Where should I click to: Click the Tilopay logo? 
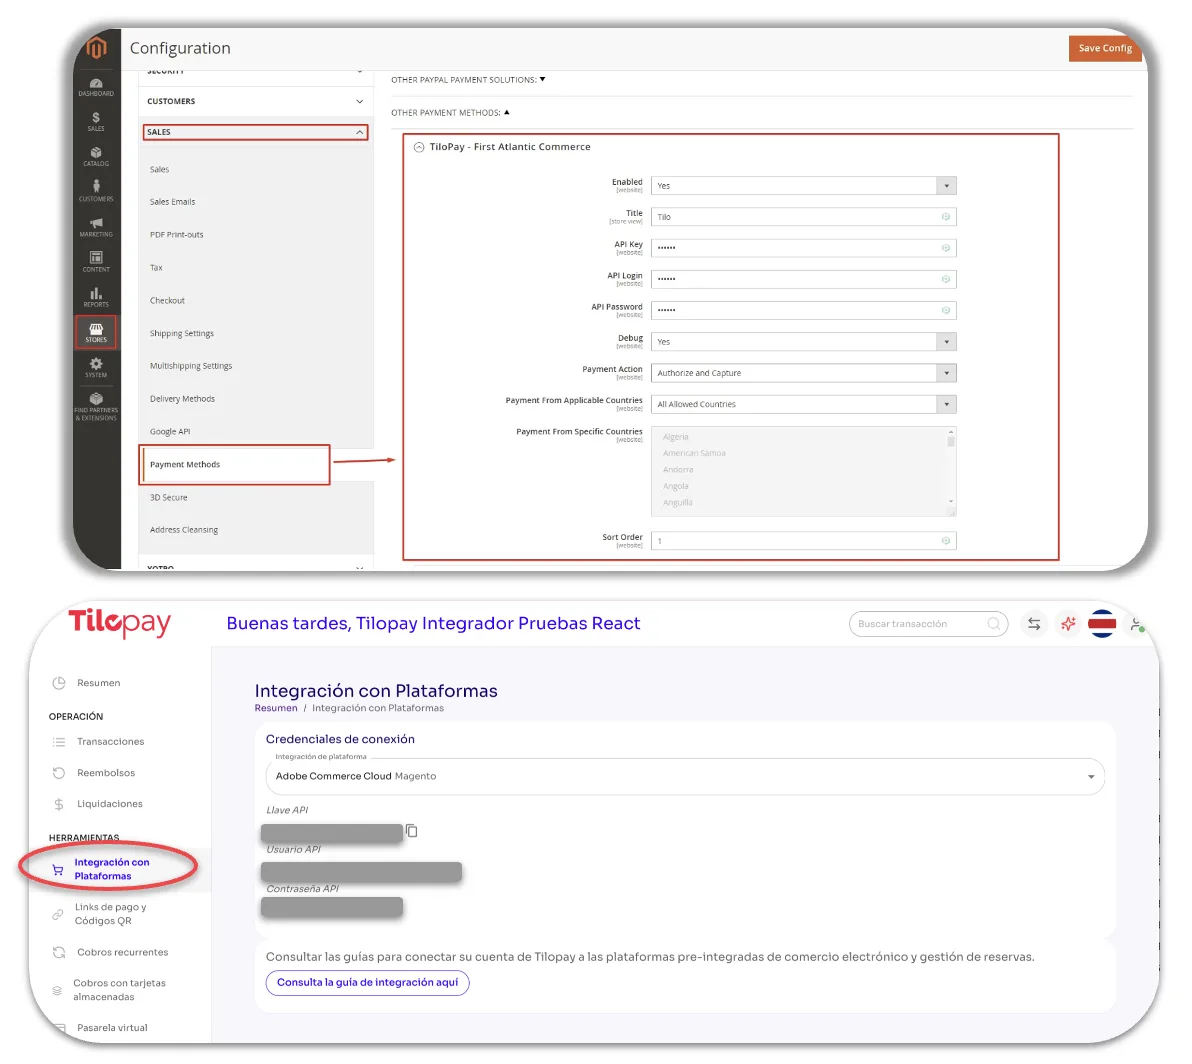(x=119, y=624)
